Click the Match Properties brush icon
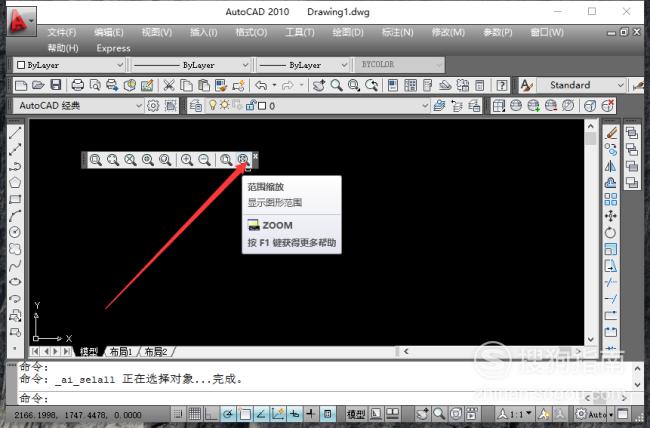The image size is (650, 428). pyautogui.click(x=221, y=85)
